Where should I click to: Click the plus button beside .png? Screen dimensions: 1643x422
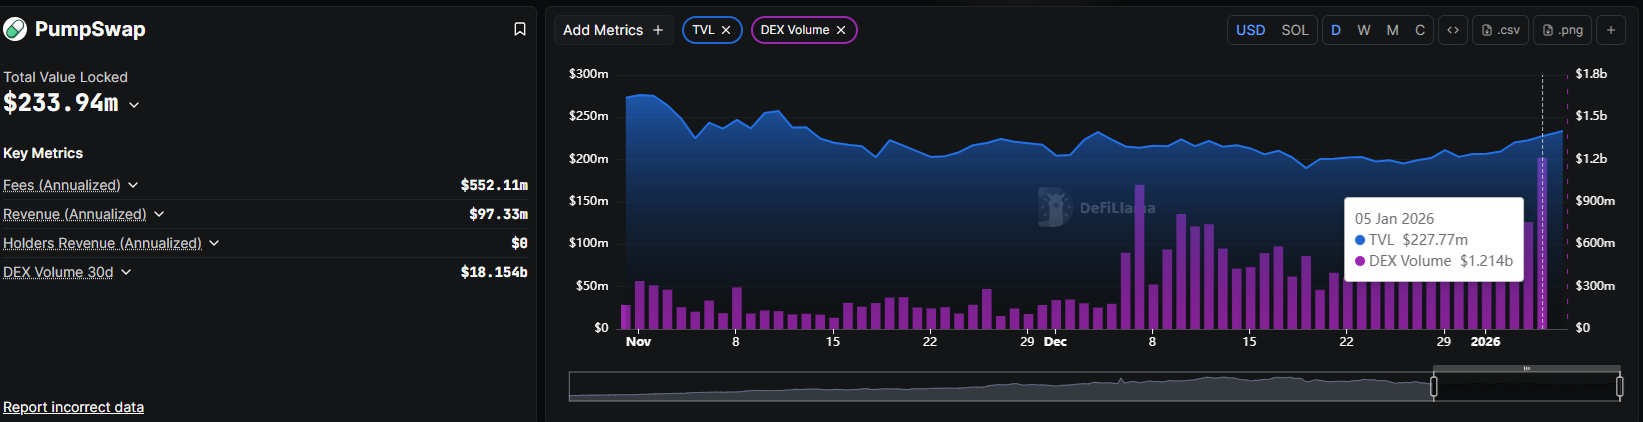point(1611,30)
